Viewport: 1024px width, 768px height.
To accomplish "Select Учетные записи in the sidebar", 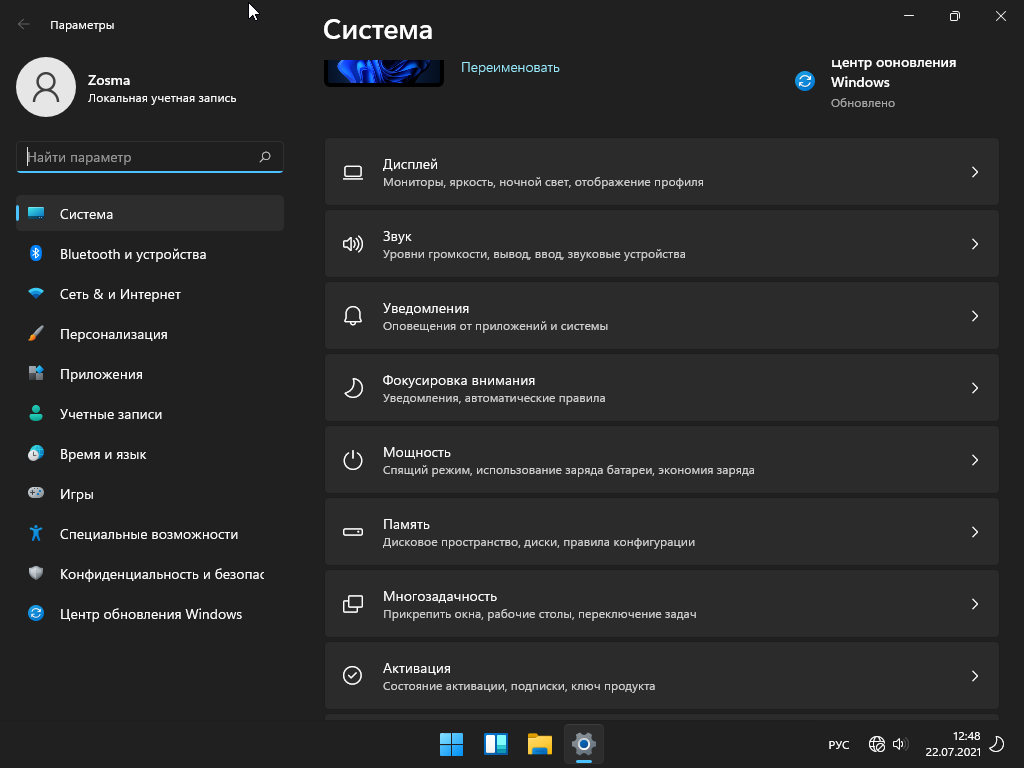I will tap(110, 414).
